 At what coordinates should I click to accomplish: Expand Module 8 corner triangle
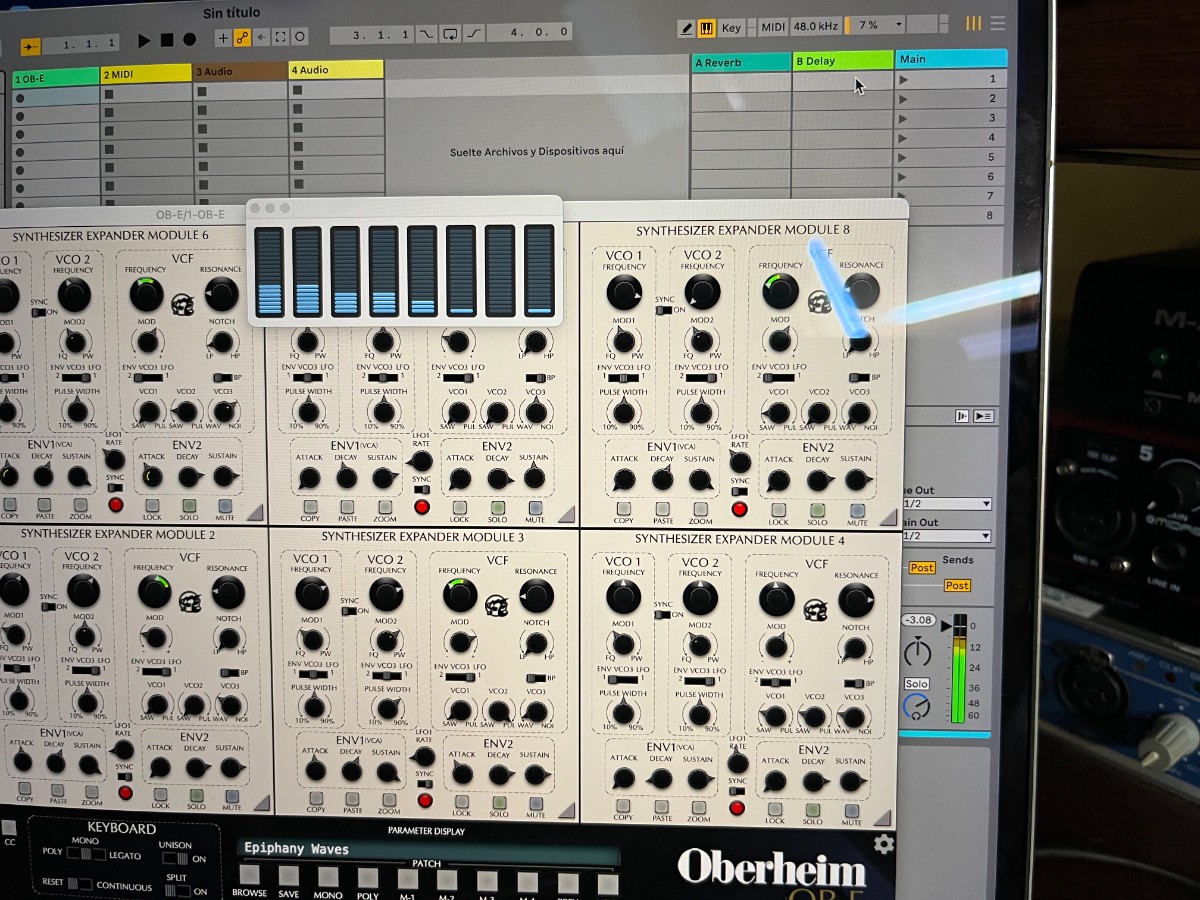point(888,517)
